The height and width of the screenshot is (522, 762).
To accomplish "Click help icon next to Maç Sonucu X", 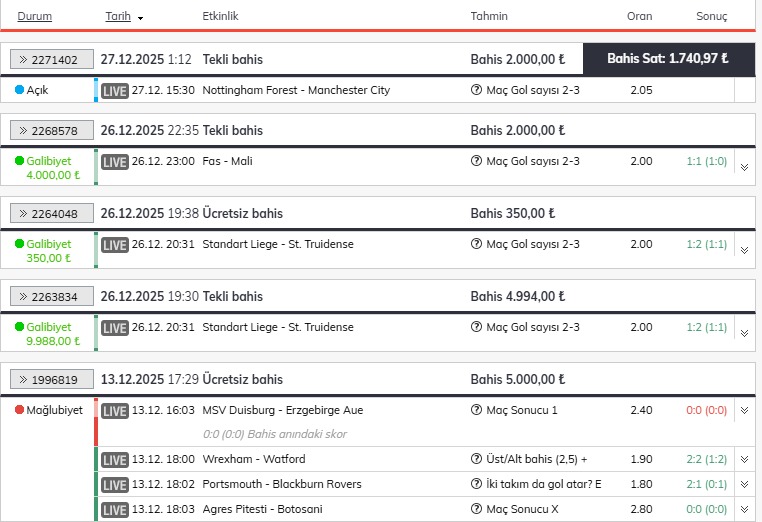I will [x=476, y=509].
